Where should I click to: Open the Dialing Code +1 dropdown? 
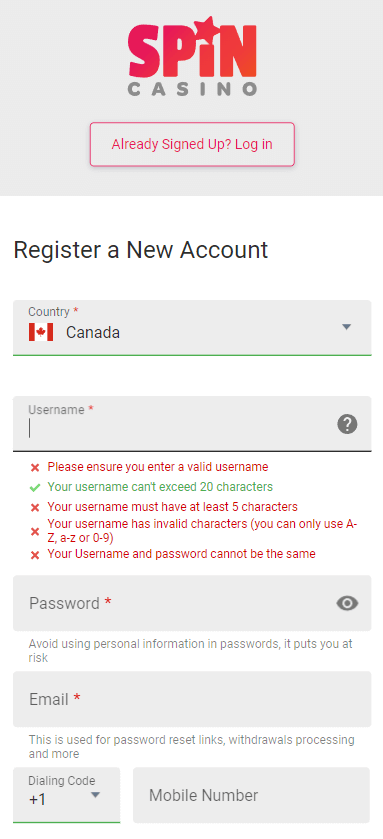coord(66,795)
